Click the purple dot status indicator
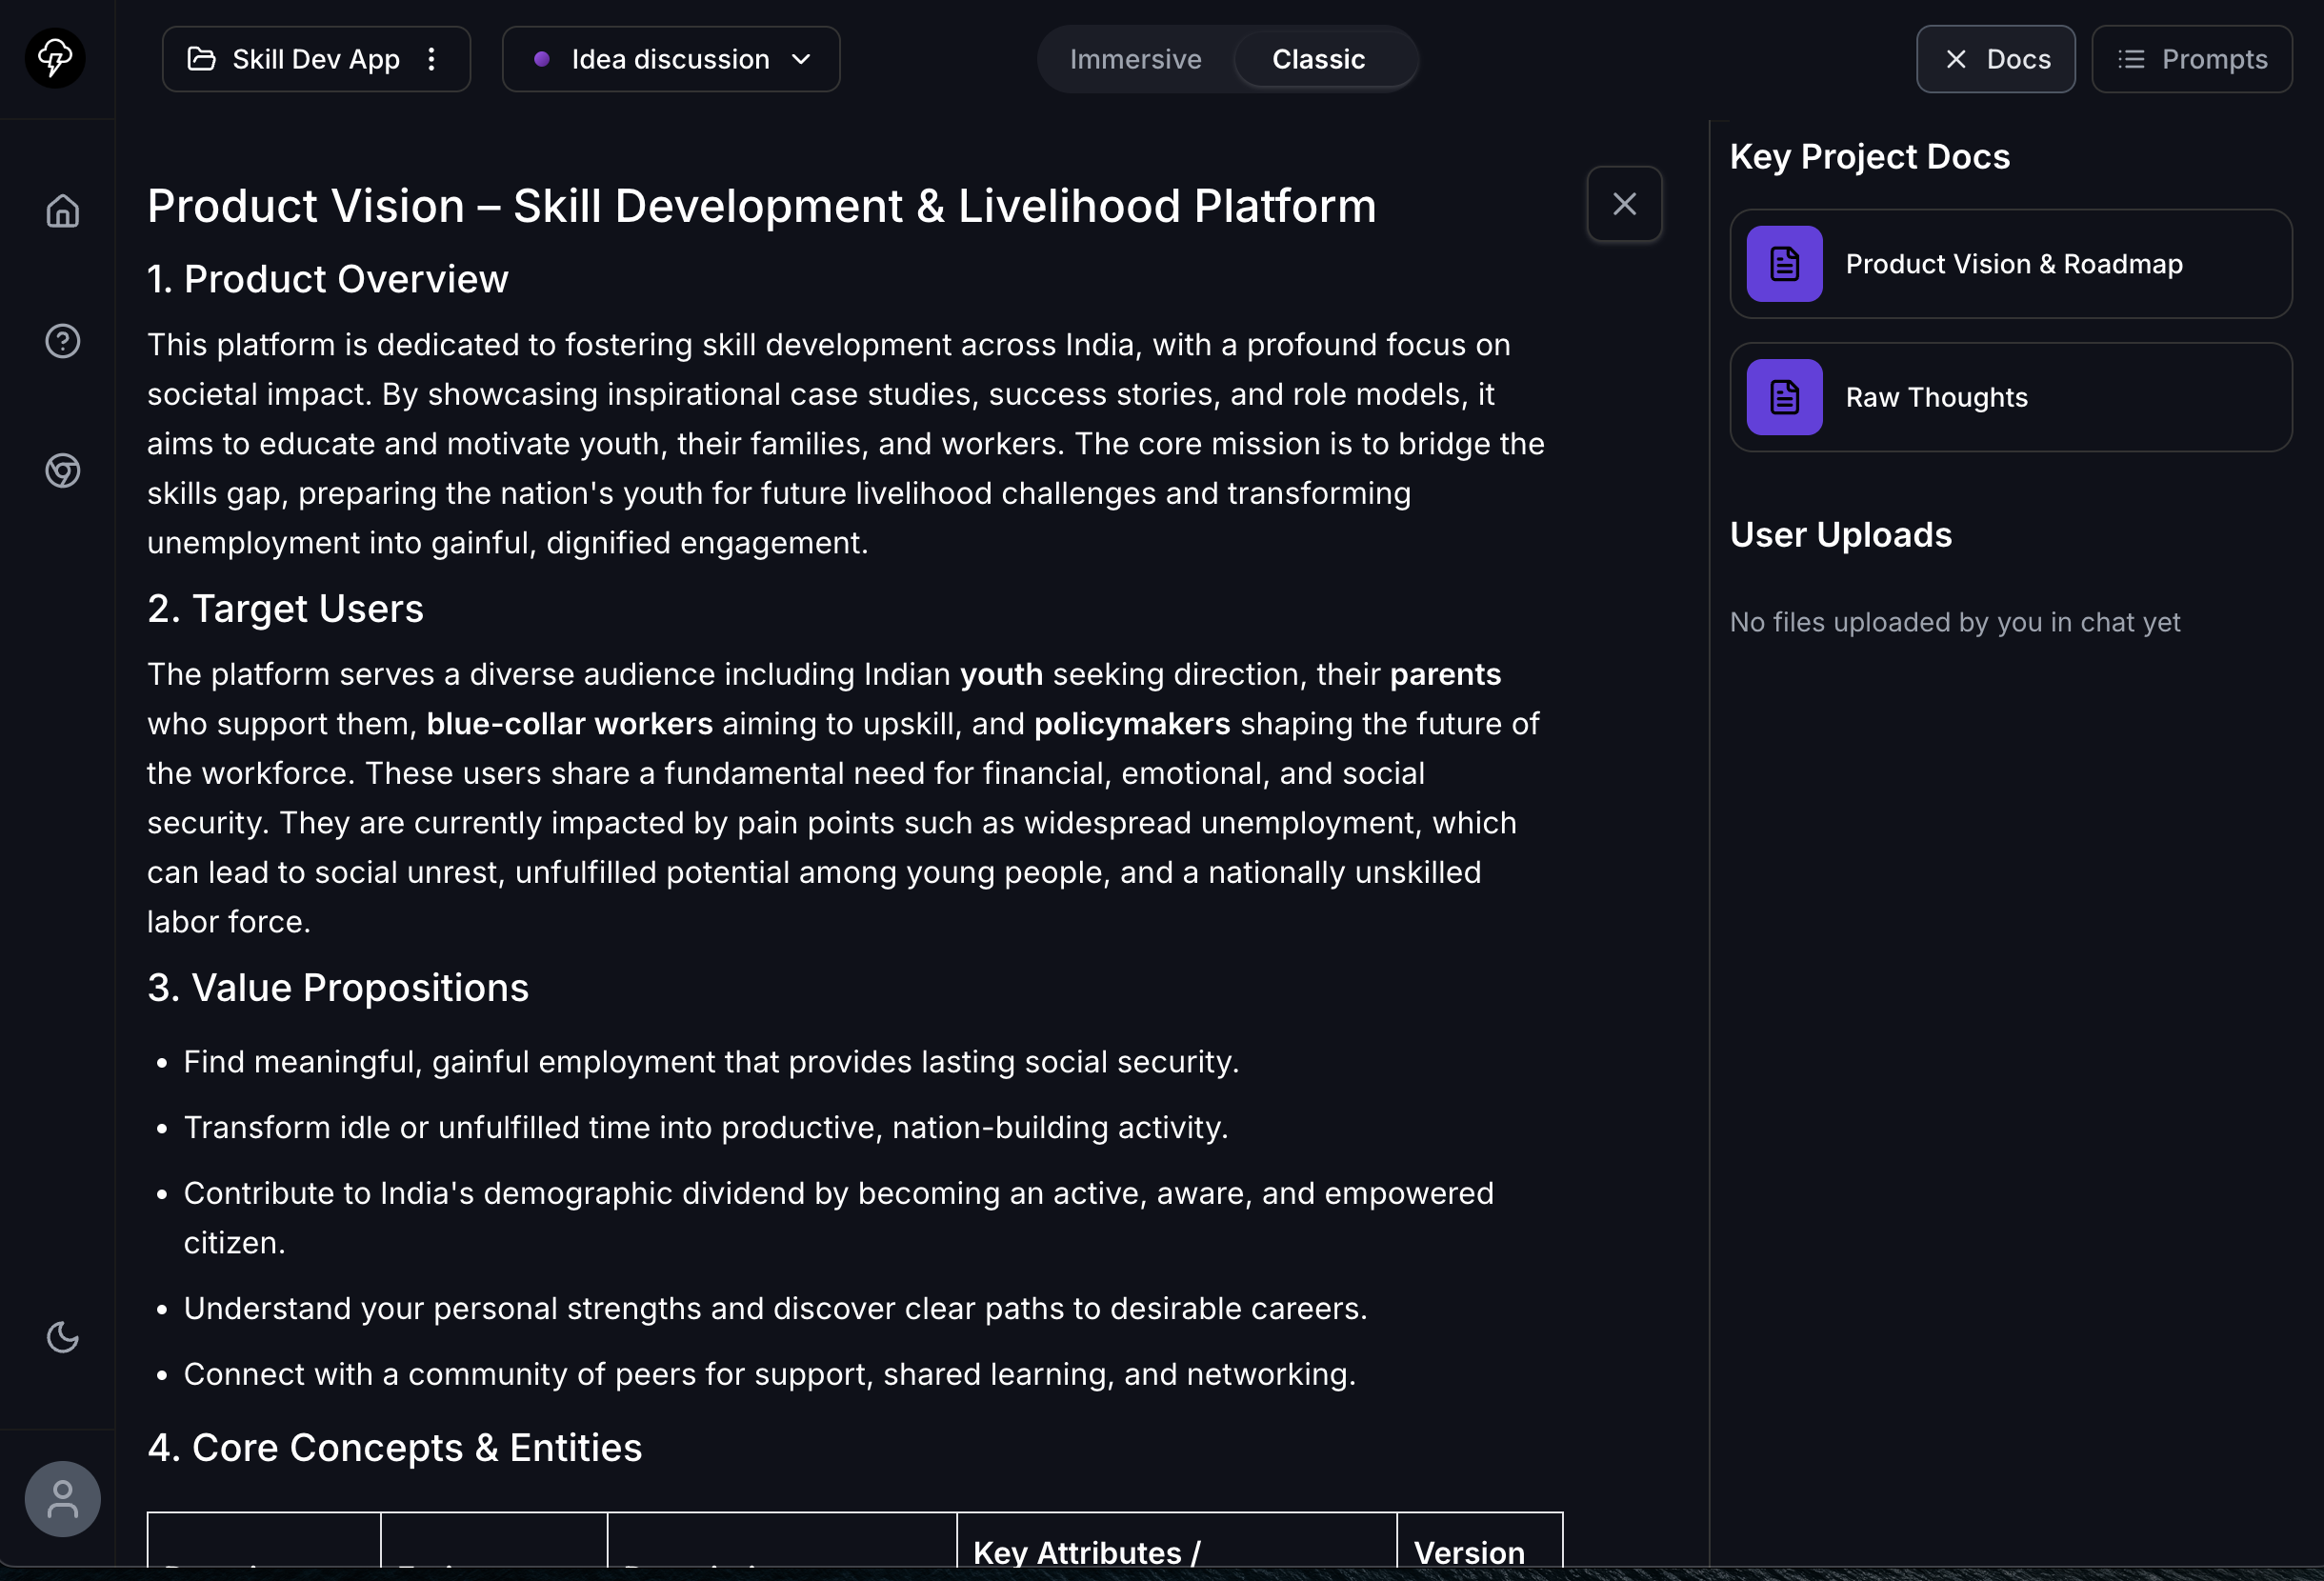Viewport: 2324px width, 1581px height. click(542, 59)
